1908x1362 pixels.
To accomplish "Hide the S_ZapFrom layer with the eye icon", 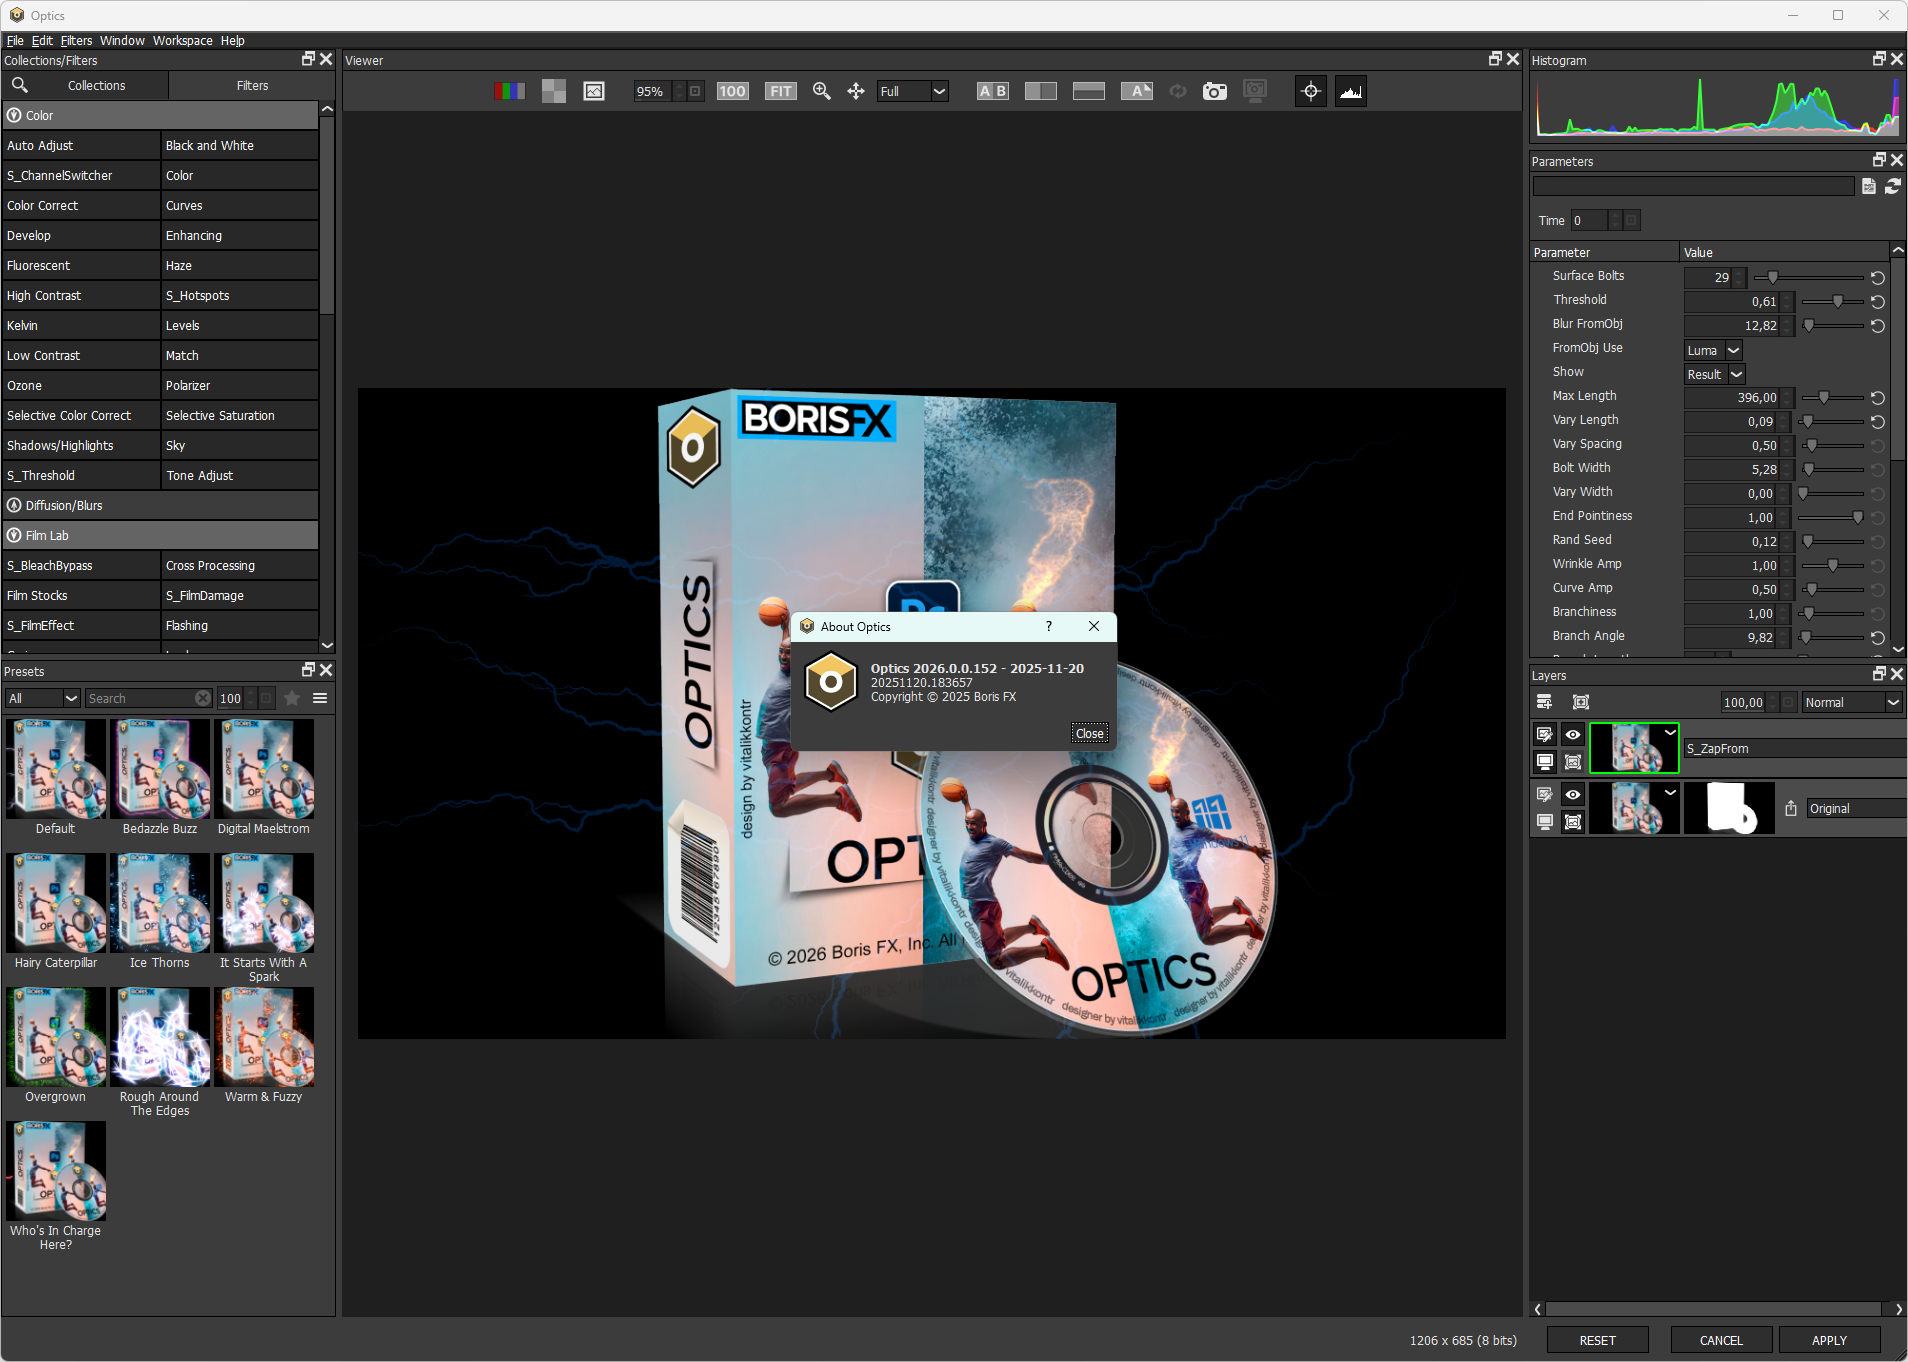I will 1573,735.
